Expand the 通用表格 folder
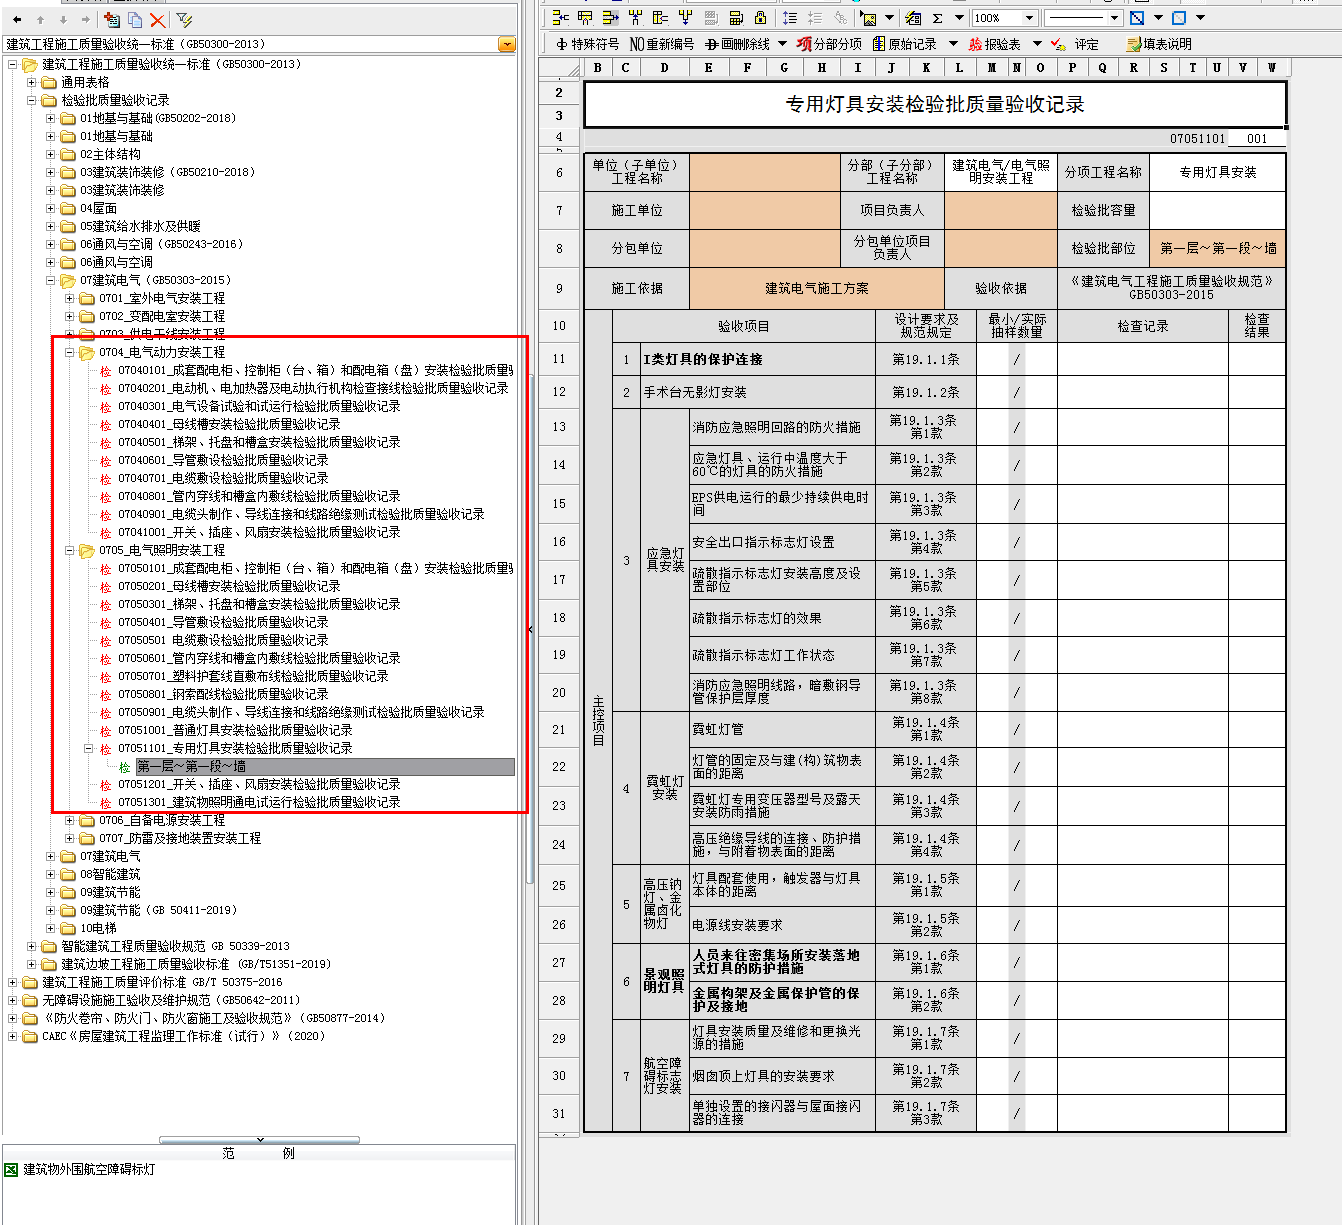Image resolution: width=1342 pixels, height=1225 pixels. click(x=32, y=82)
